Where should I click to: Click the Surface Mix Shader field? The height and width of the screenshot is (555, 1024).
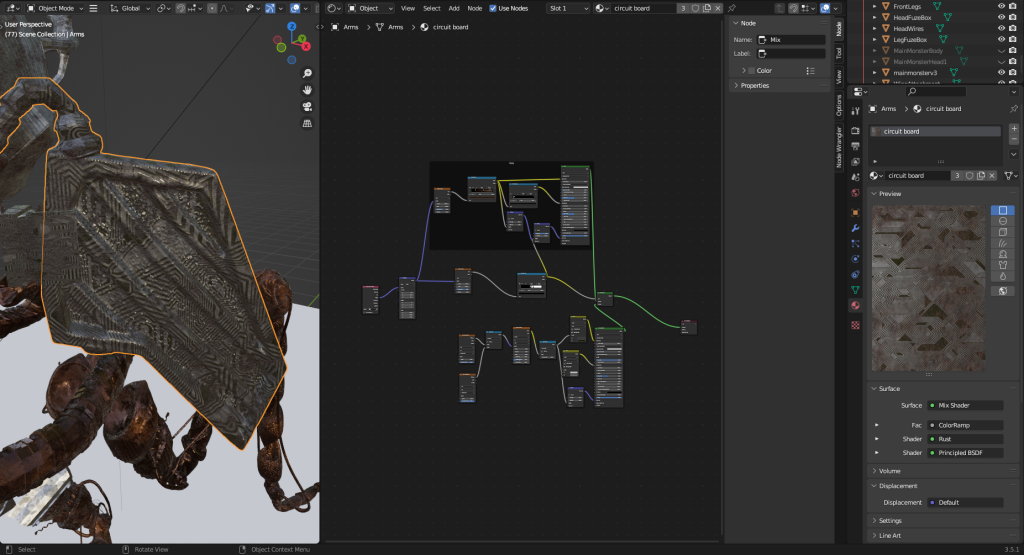point(965,405)
